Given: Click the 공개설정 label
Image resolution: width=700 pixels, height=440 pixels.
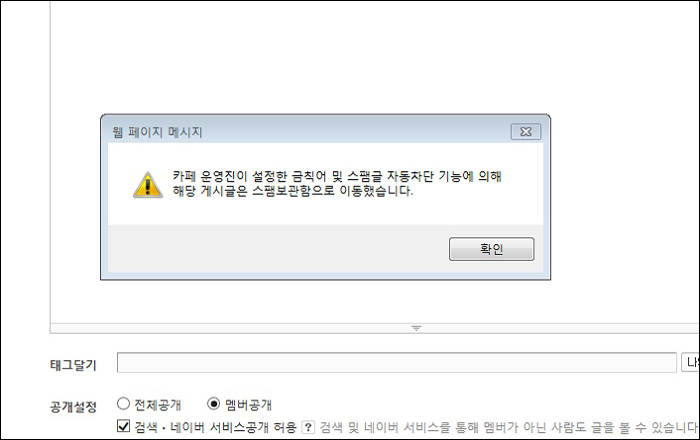Looking at the screenshot, I should click(x=73, y=407).
